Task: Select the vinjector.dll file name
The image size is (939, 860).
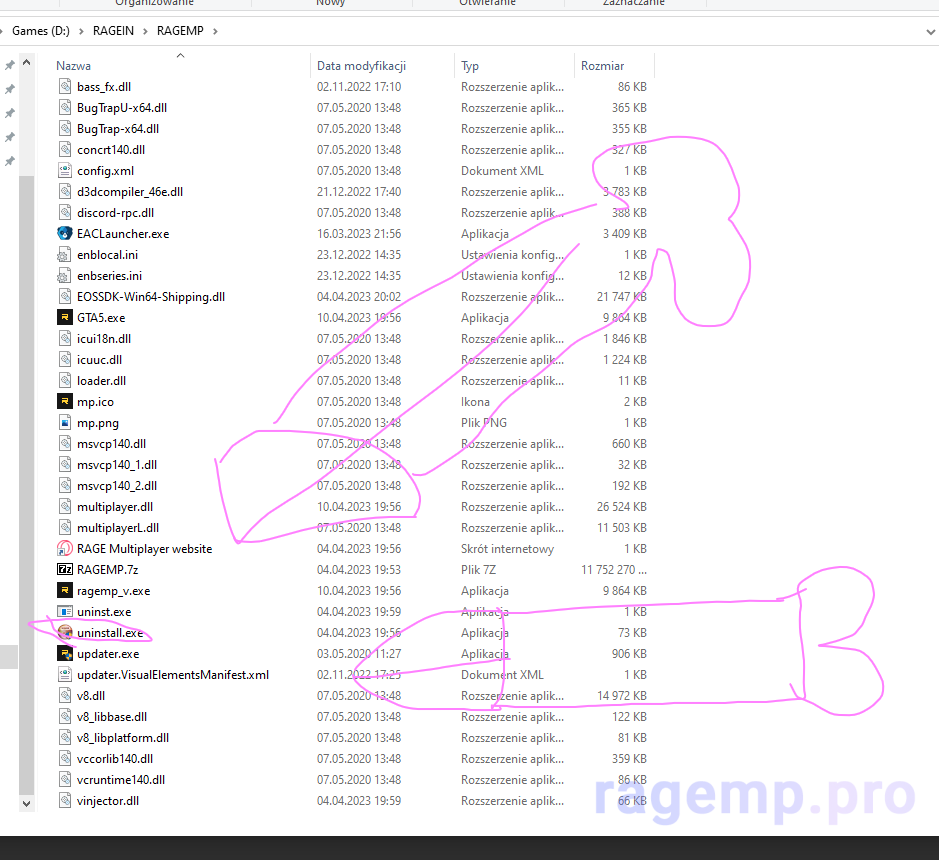Action: click(108, 801)
